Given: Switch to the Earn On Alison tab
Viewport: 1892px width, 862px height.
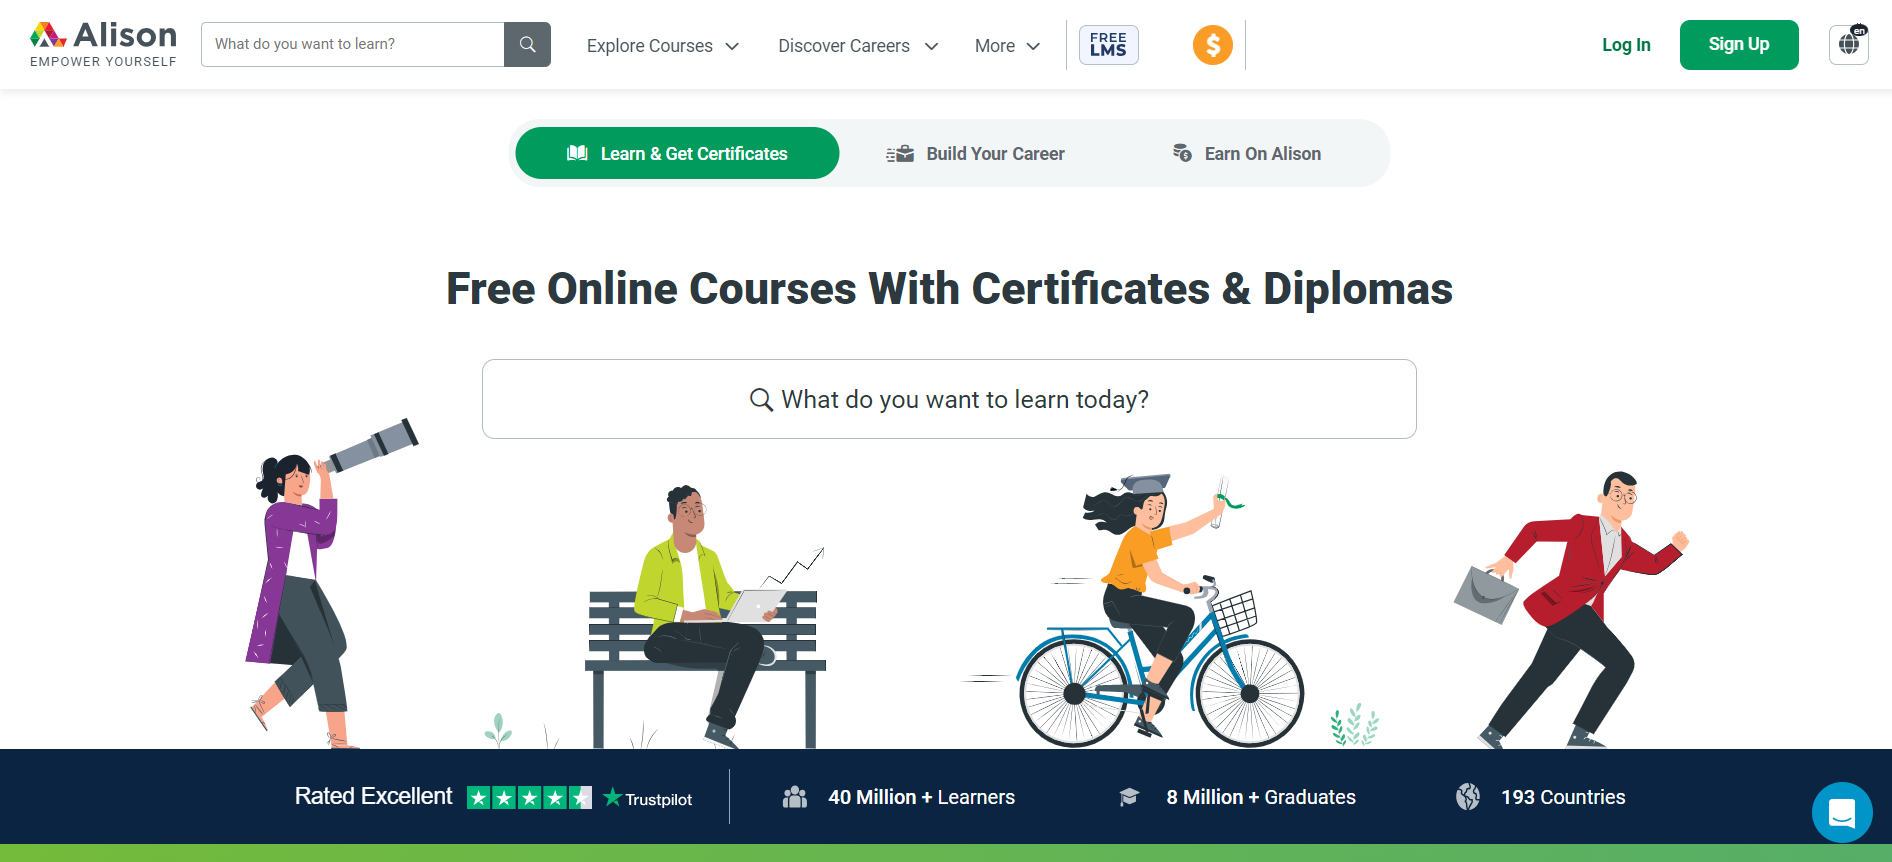Looking at the screenshot, I should pyautogui.click(x=1247, y=154).
